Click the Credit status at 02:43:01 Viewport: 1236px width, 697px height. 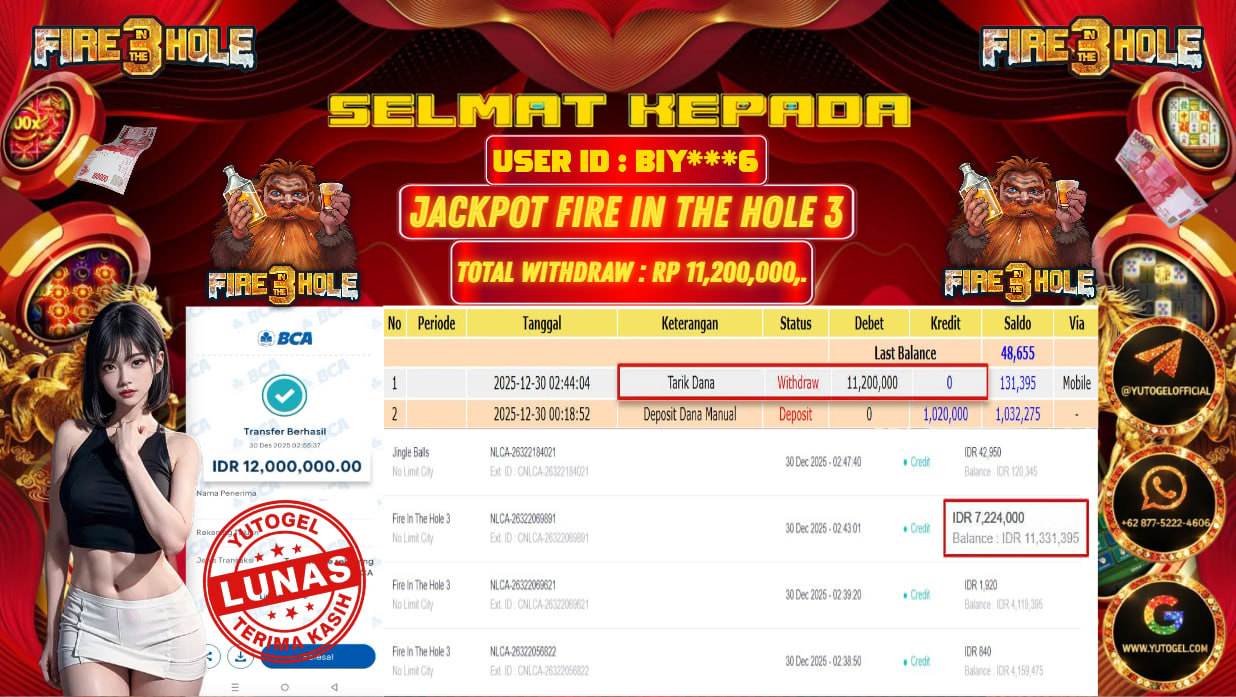[916, 528]
